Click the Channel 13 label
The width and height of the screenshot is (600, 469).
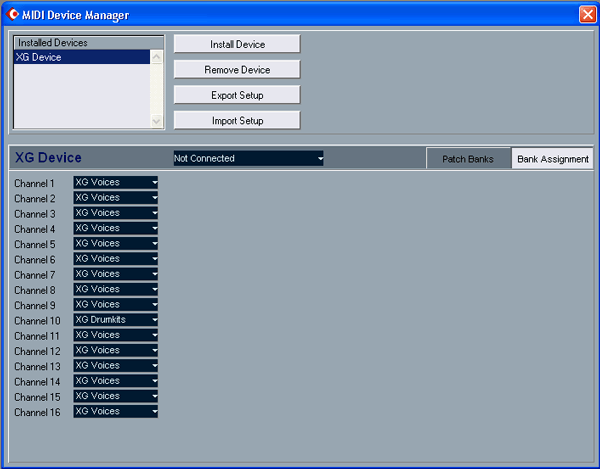coord(37,367)
